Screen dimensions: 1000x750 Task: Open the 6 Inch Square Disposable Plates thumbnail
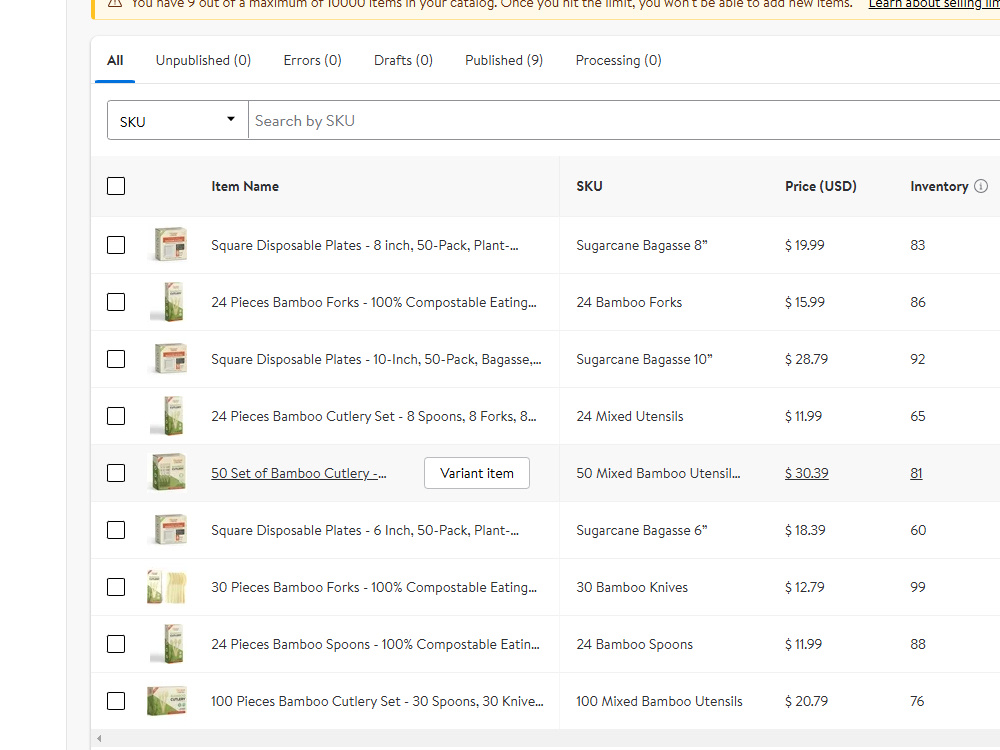pos(170,529)
